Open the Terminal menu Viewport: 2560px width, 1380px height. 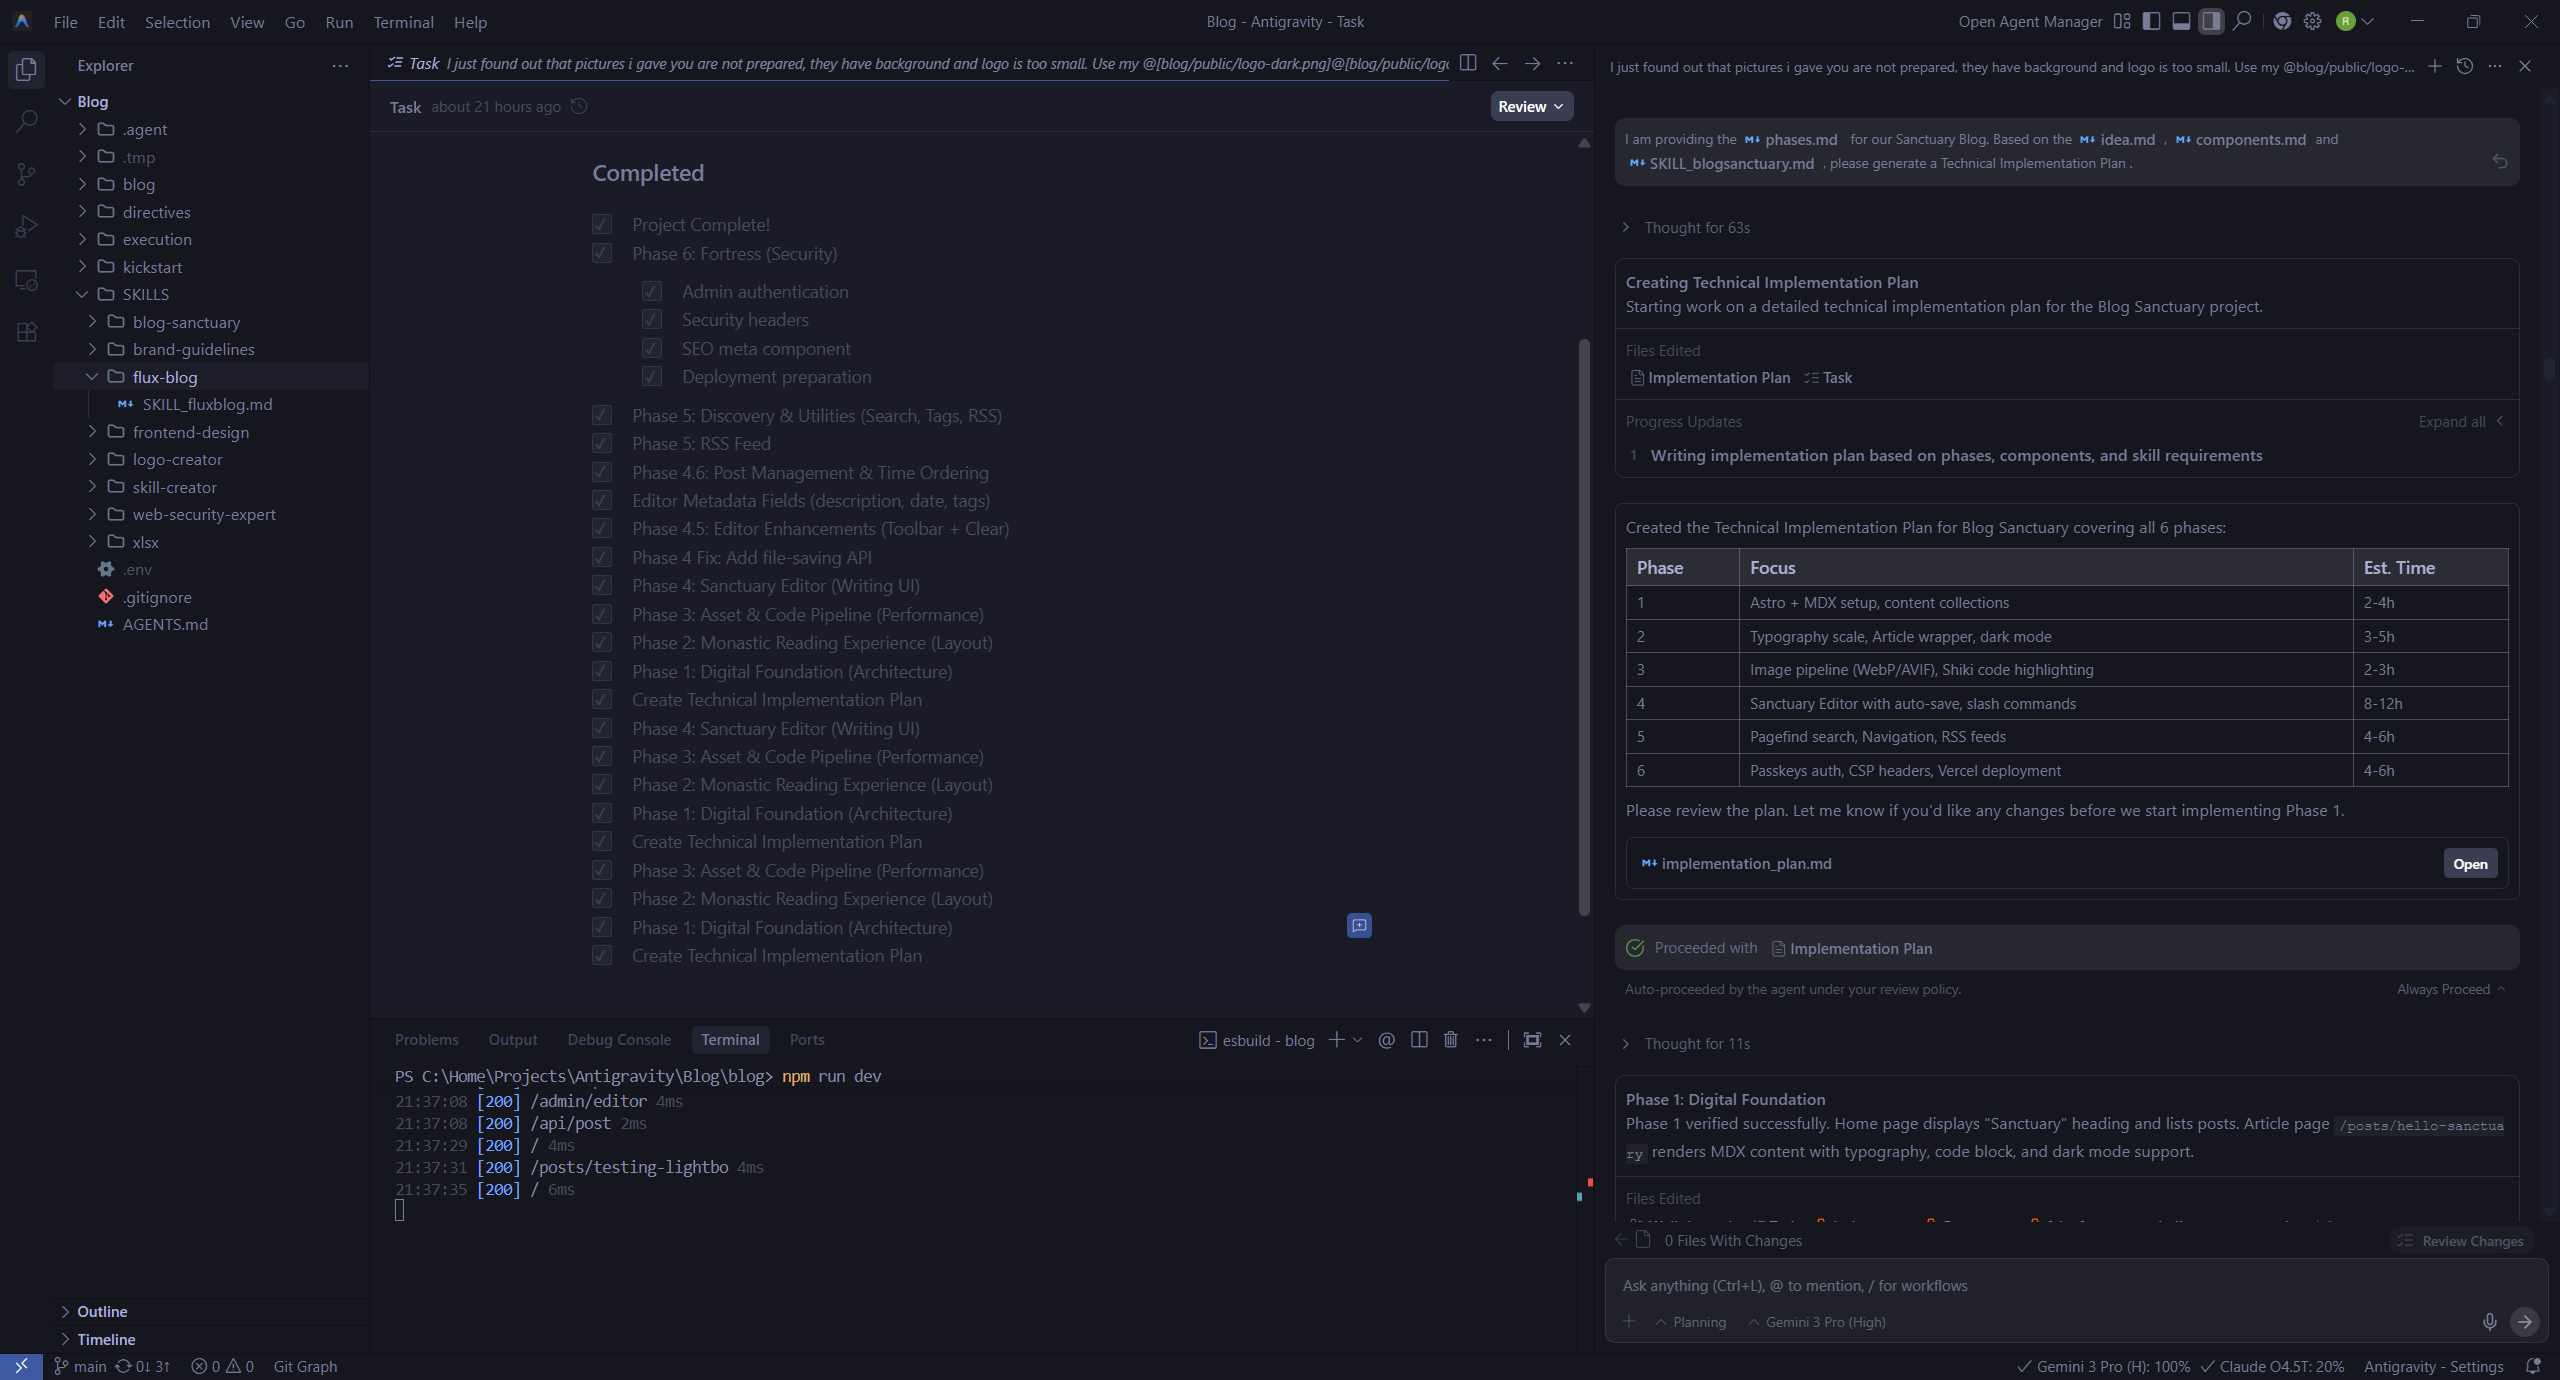click(x=403, y=21)
